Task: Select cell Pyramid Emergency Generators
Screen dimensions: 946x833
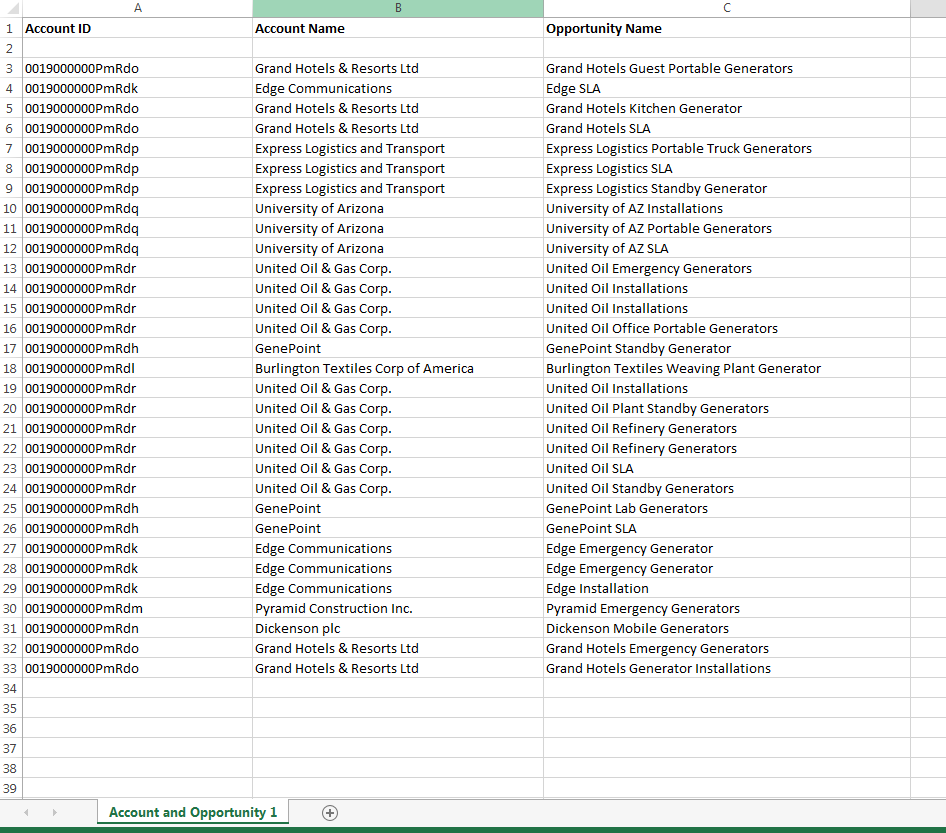Action: 727,609
